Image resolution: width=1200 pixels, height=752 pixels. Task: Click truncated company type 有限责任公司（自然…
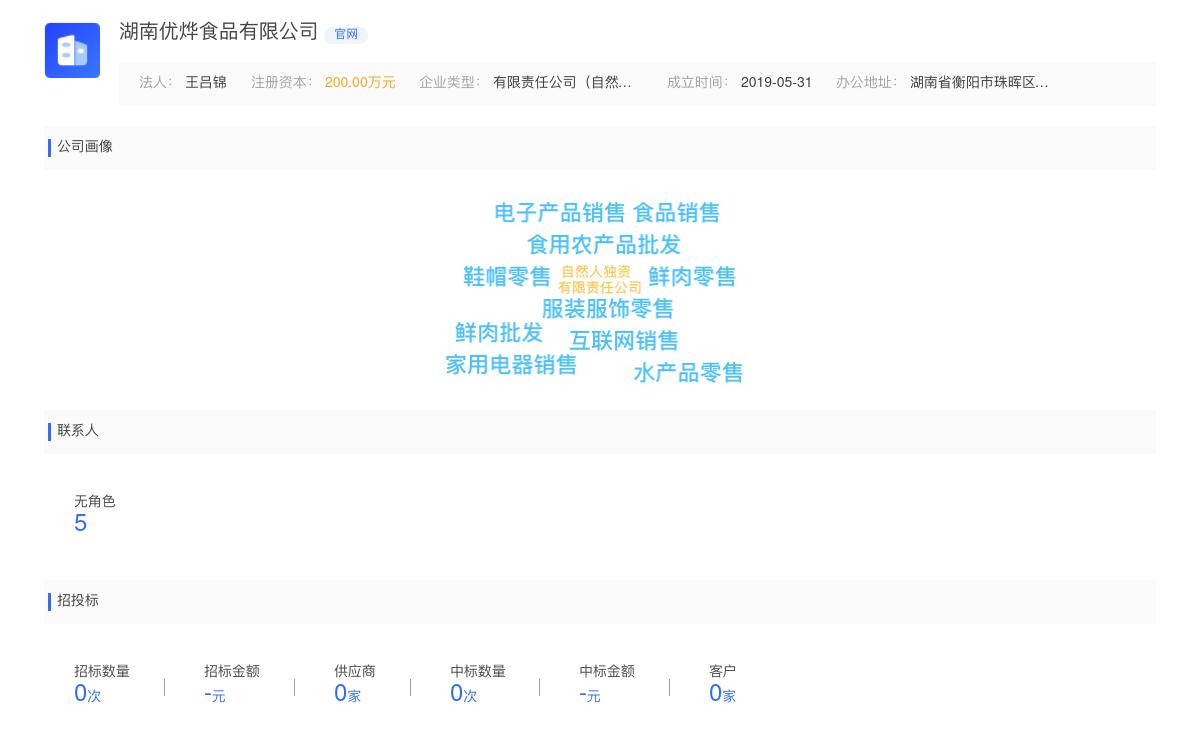click(562, 83)
